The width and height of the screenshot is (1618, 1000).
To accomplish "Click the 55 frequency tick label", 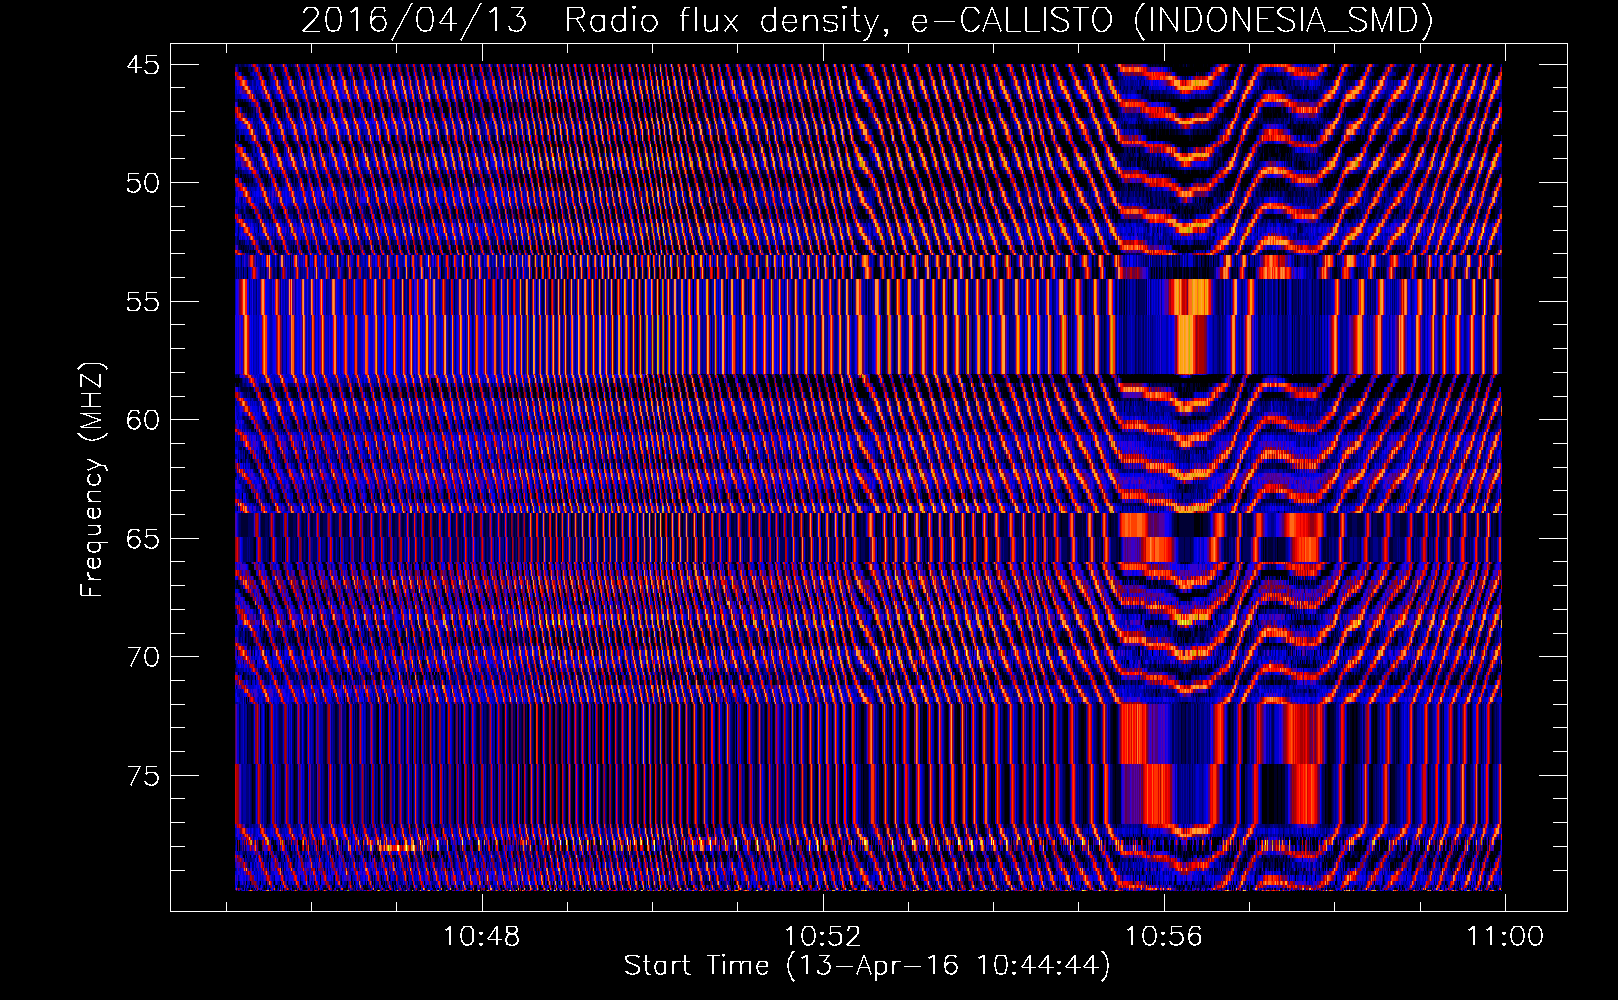I will 143,302.
